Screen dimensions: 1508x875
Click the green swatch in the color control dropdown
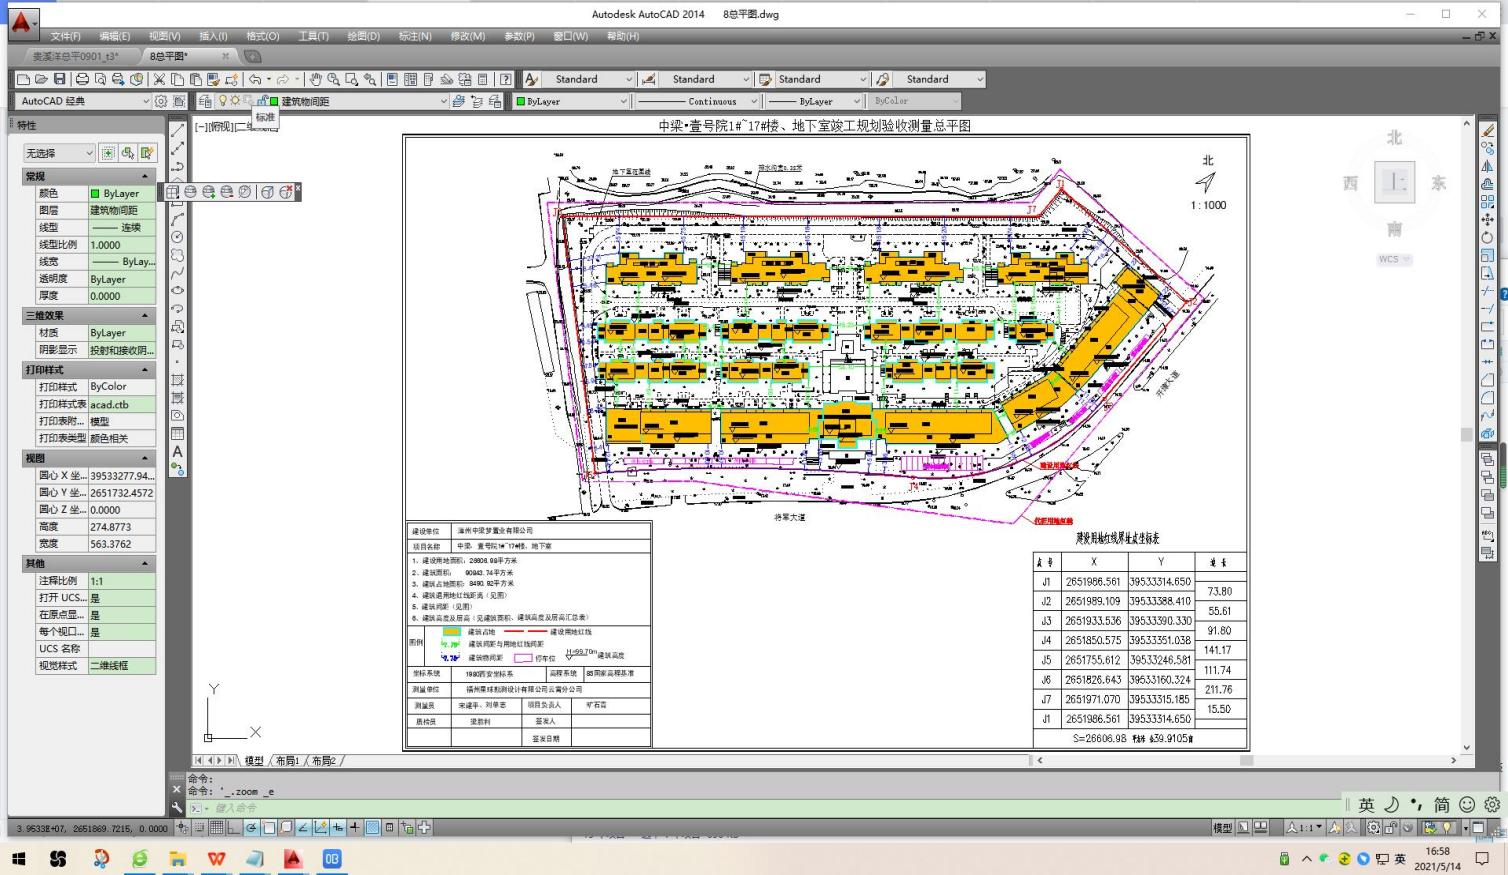[x=521, y=101]
